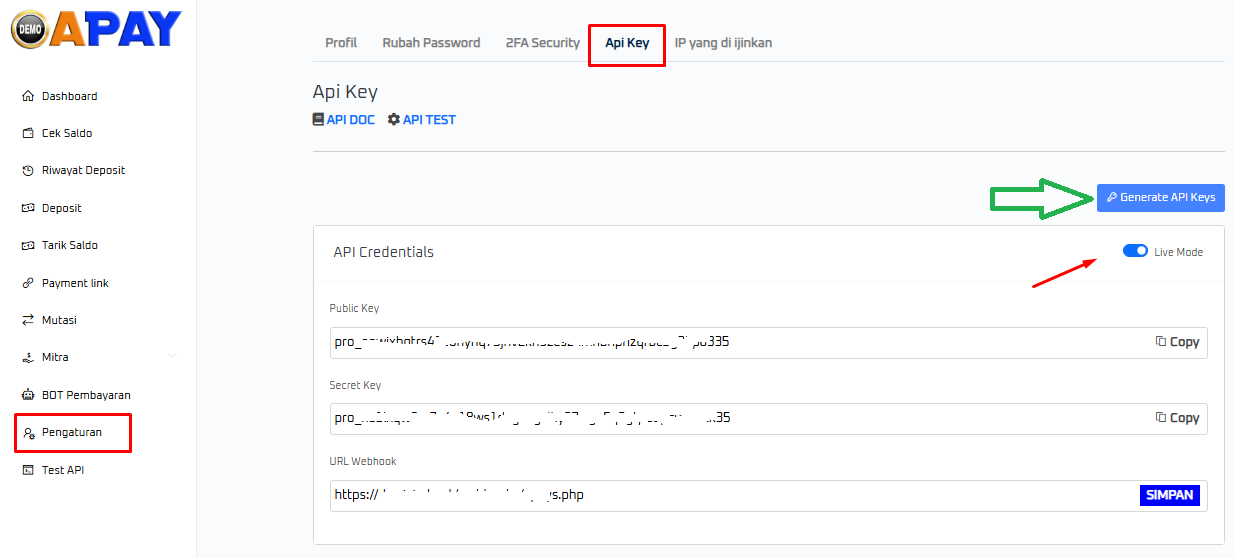Switch to Rubah Password tab
This screenshot has width=1235, height=558.
pyautogui.click(x=431, y=43)
